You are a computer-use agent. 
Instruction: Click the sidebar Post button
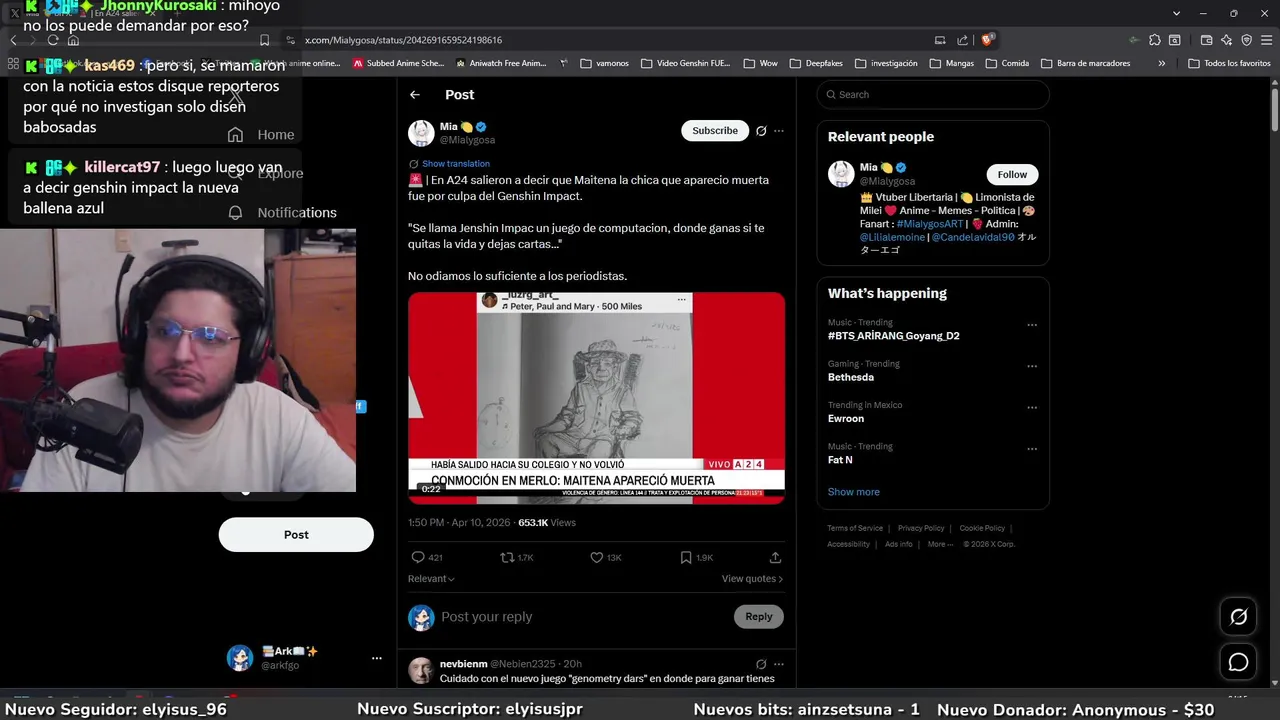(296, 534)
